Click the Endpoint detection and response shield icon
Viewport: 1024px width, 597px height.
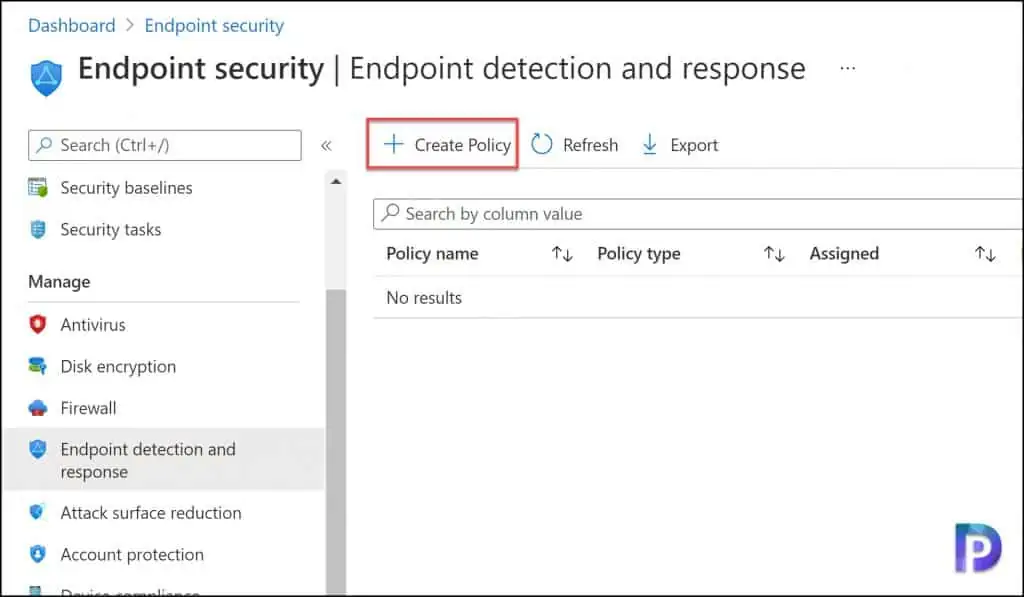click(38, 449)
